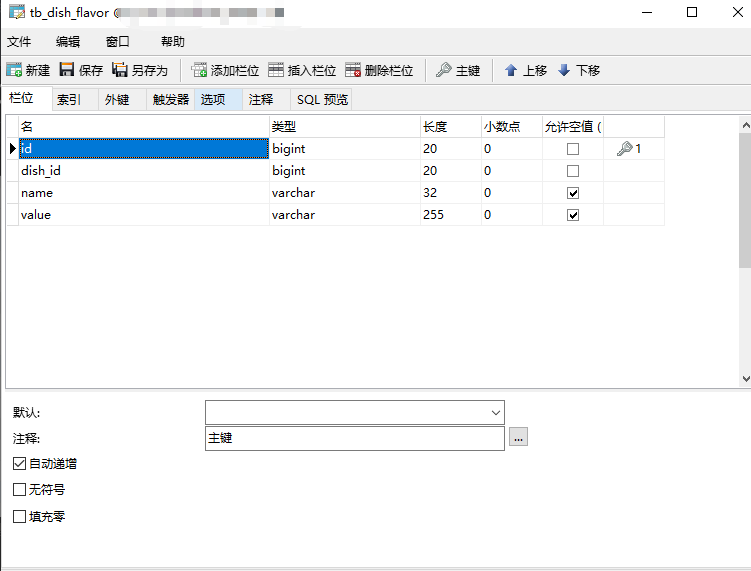Screen dimensions: 751x571
Task: Click the field list scrollbar thumb
Action: tap(745, 200)
